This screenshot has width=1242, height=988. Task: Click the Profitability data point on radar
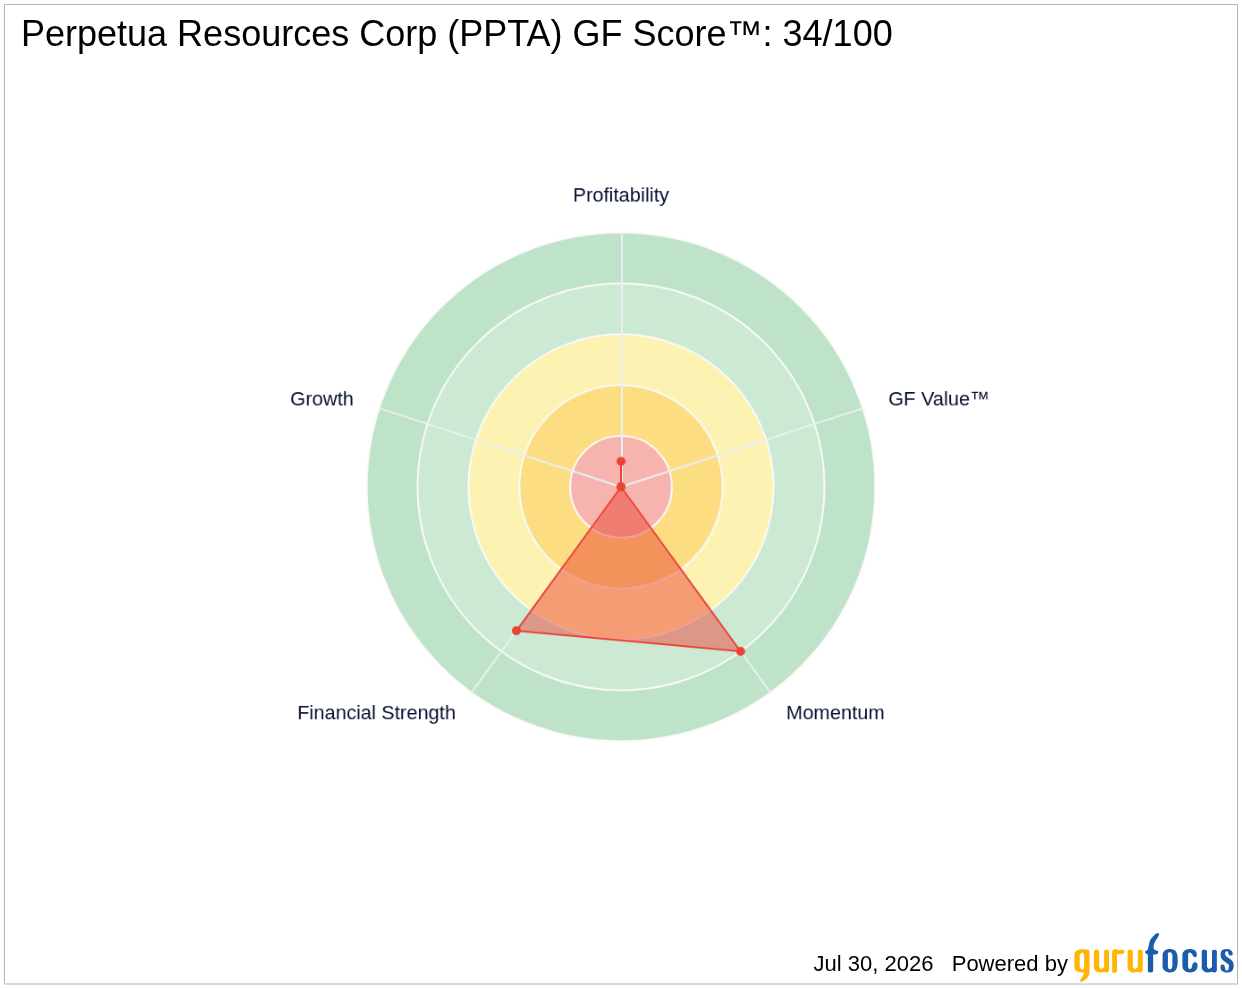click(x=621, y=461)
